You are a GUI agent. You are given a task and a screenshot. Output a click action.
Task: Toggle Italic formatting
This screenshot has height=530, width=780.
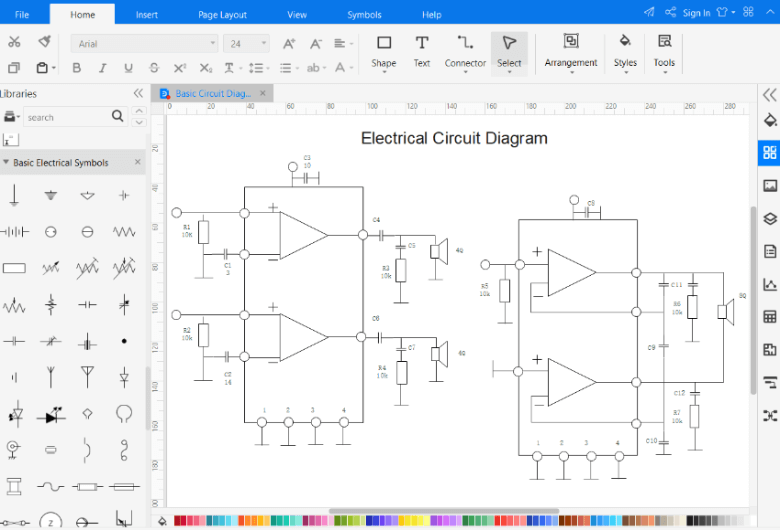tap(102, 68)
